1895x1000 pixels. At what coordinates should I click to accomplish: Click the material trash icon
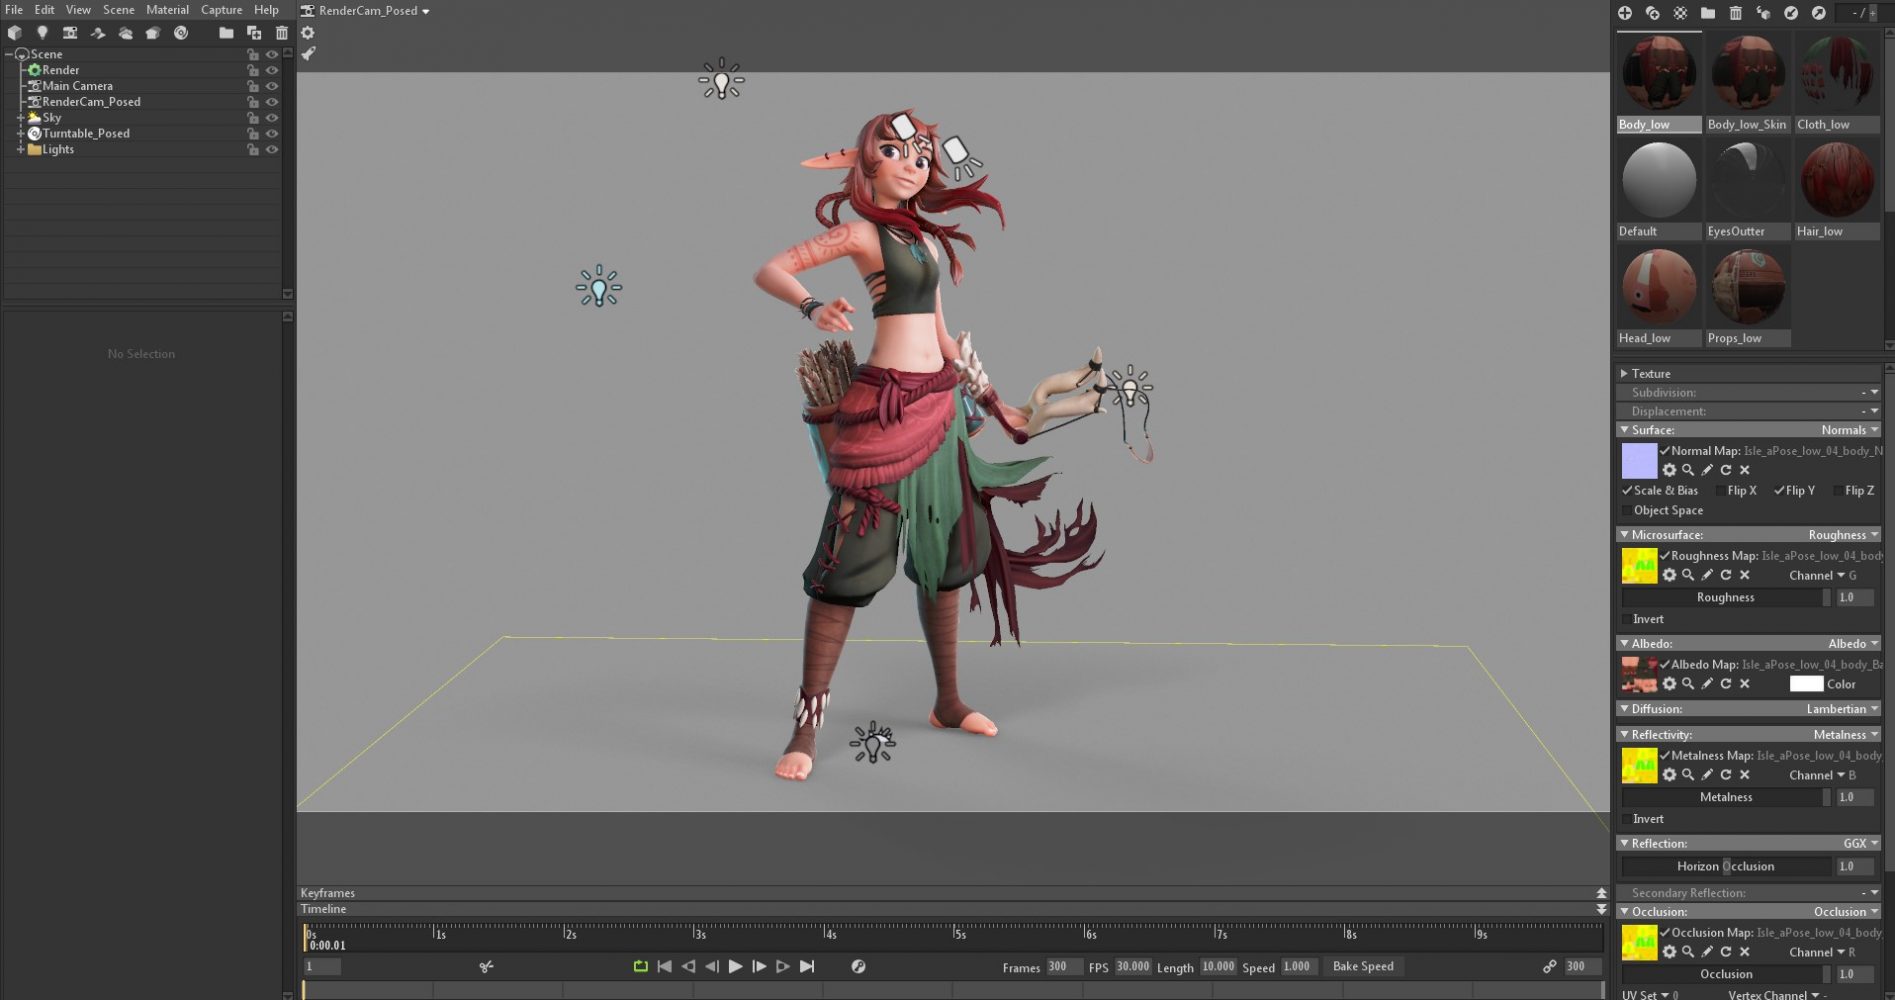[x=1736, y=13]
